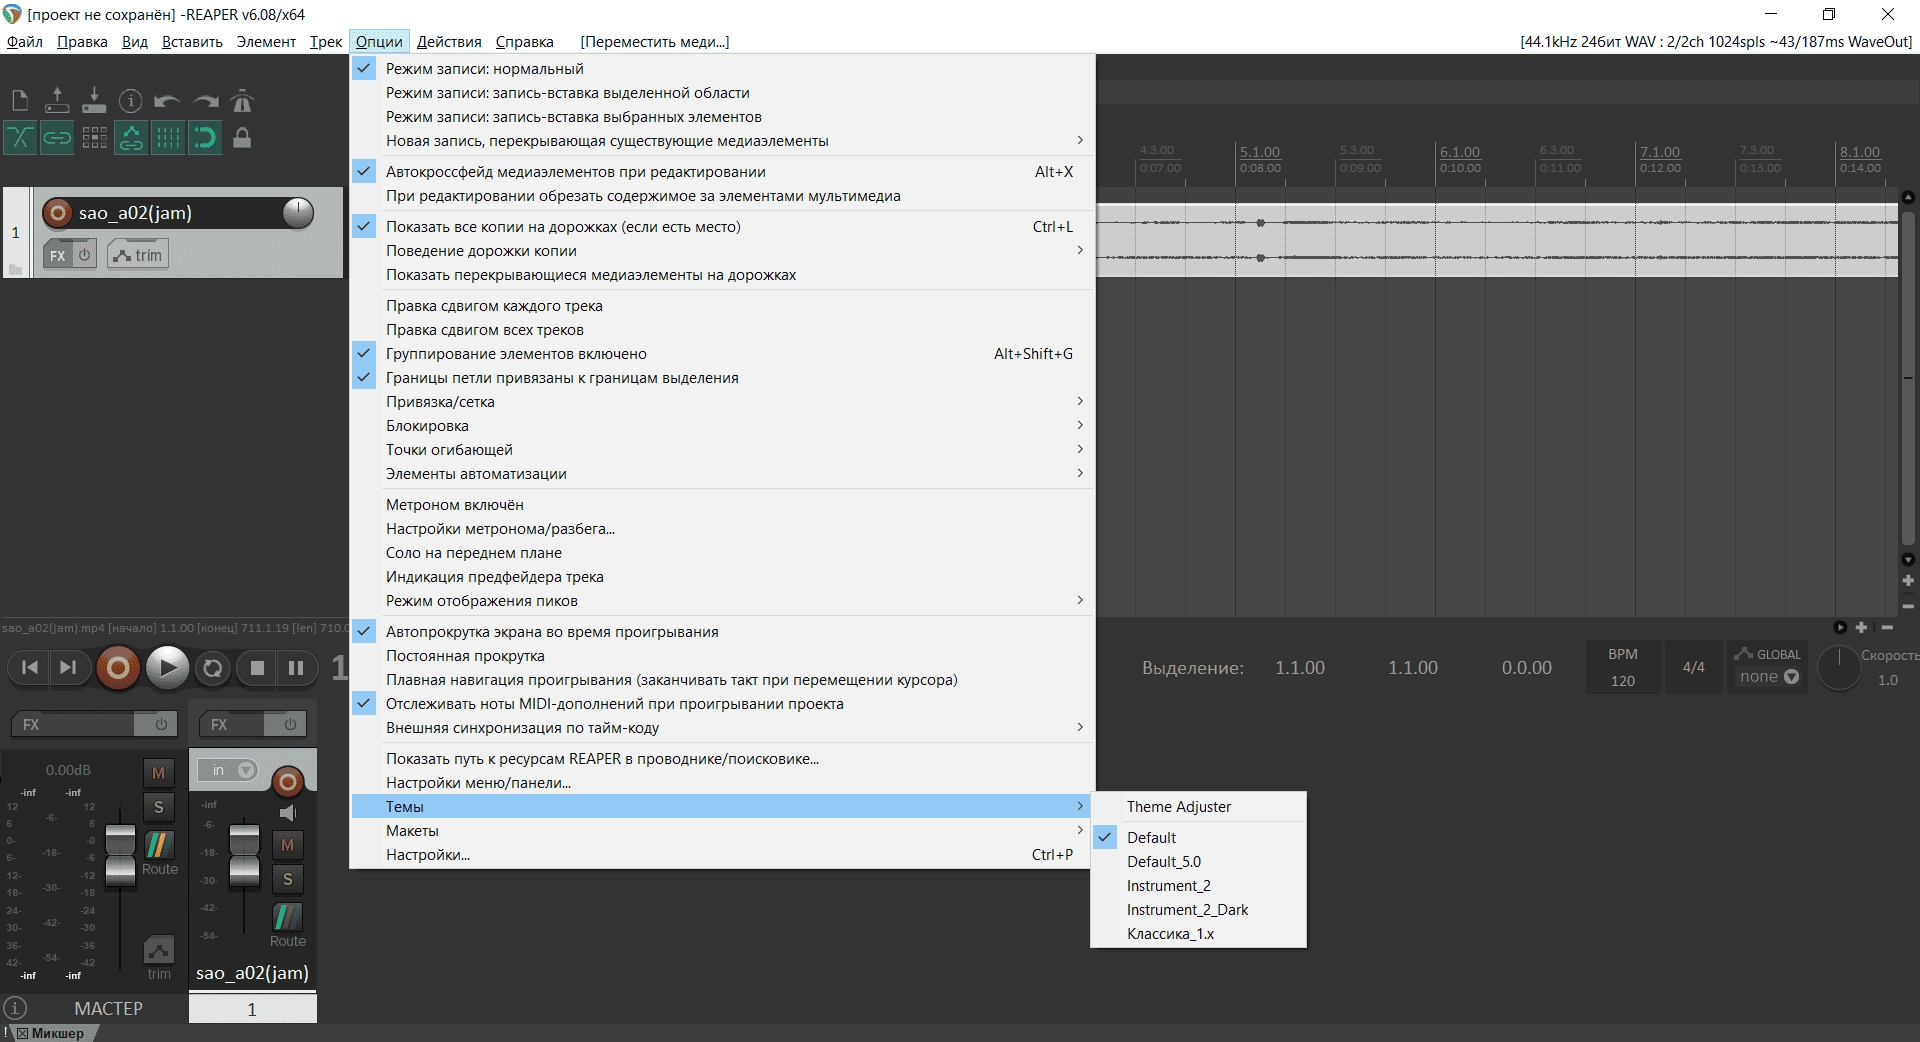Go to project start transport button
Screen dimensions: 1920x1042
click(x=30, y=668)
